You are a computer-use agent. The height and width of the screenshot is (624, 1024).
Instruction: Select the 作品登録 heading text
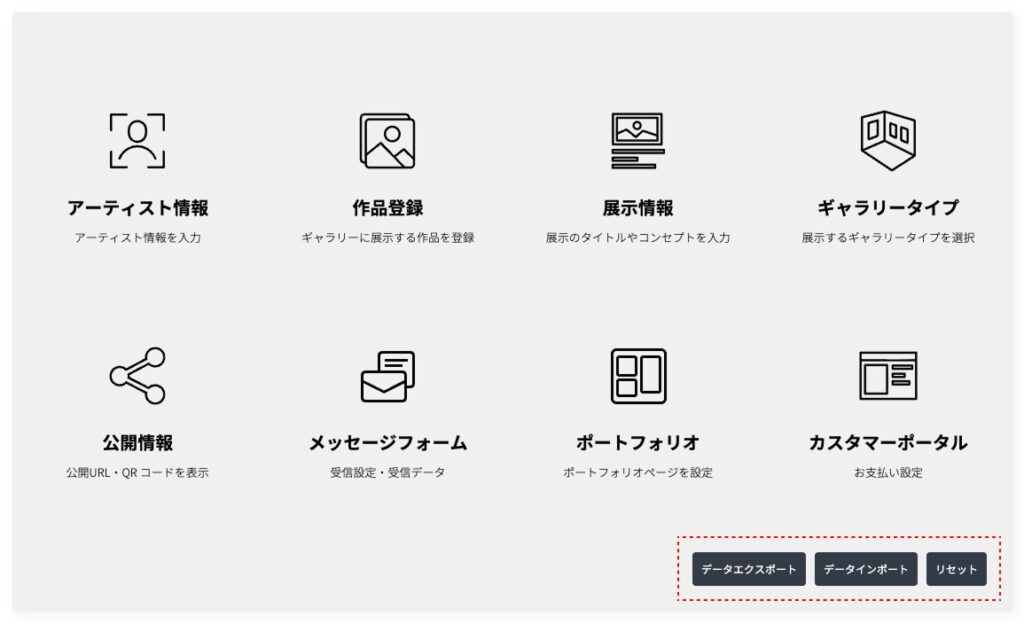tap(387, 208)
